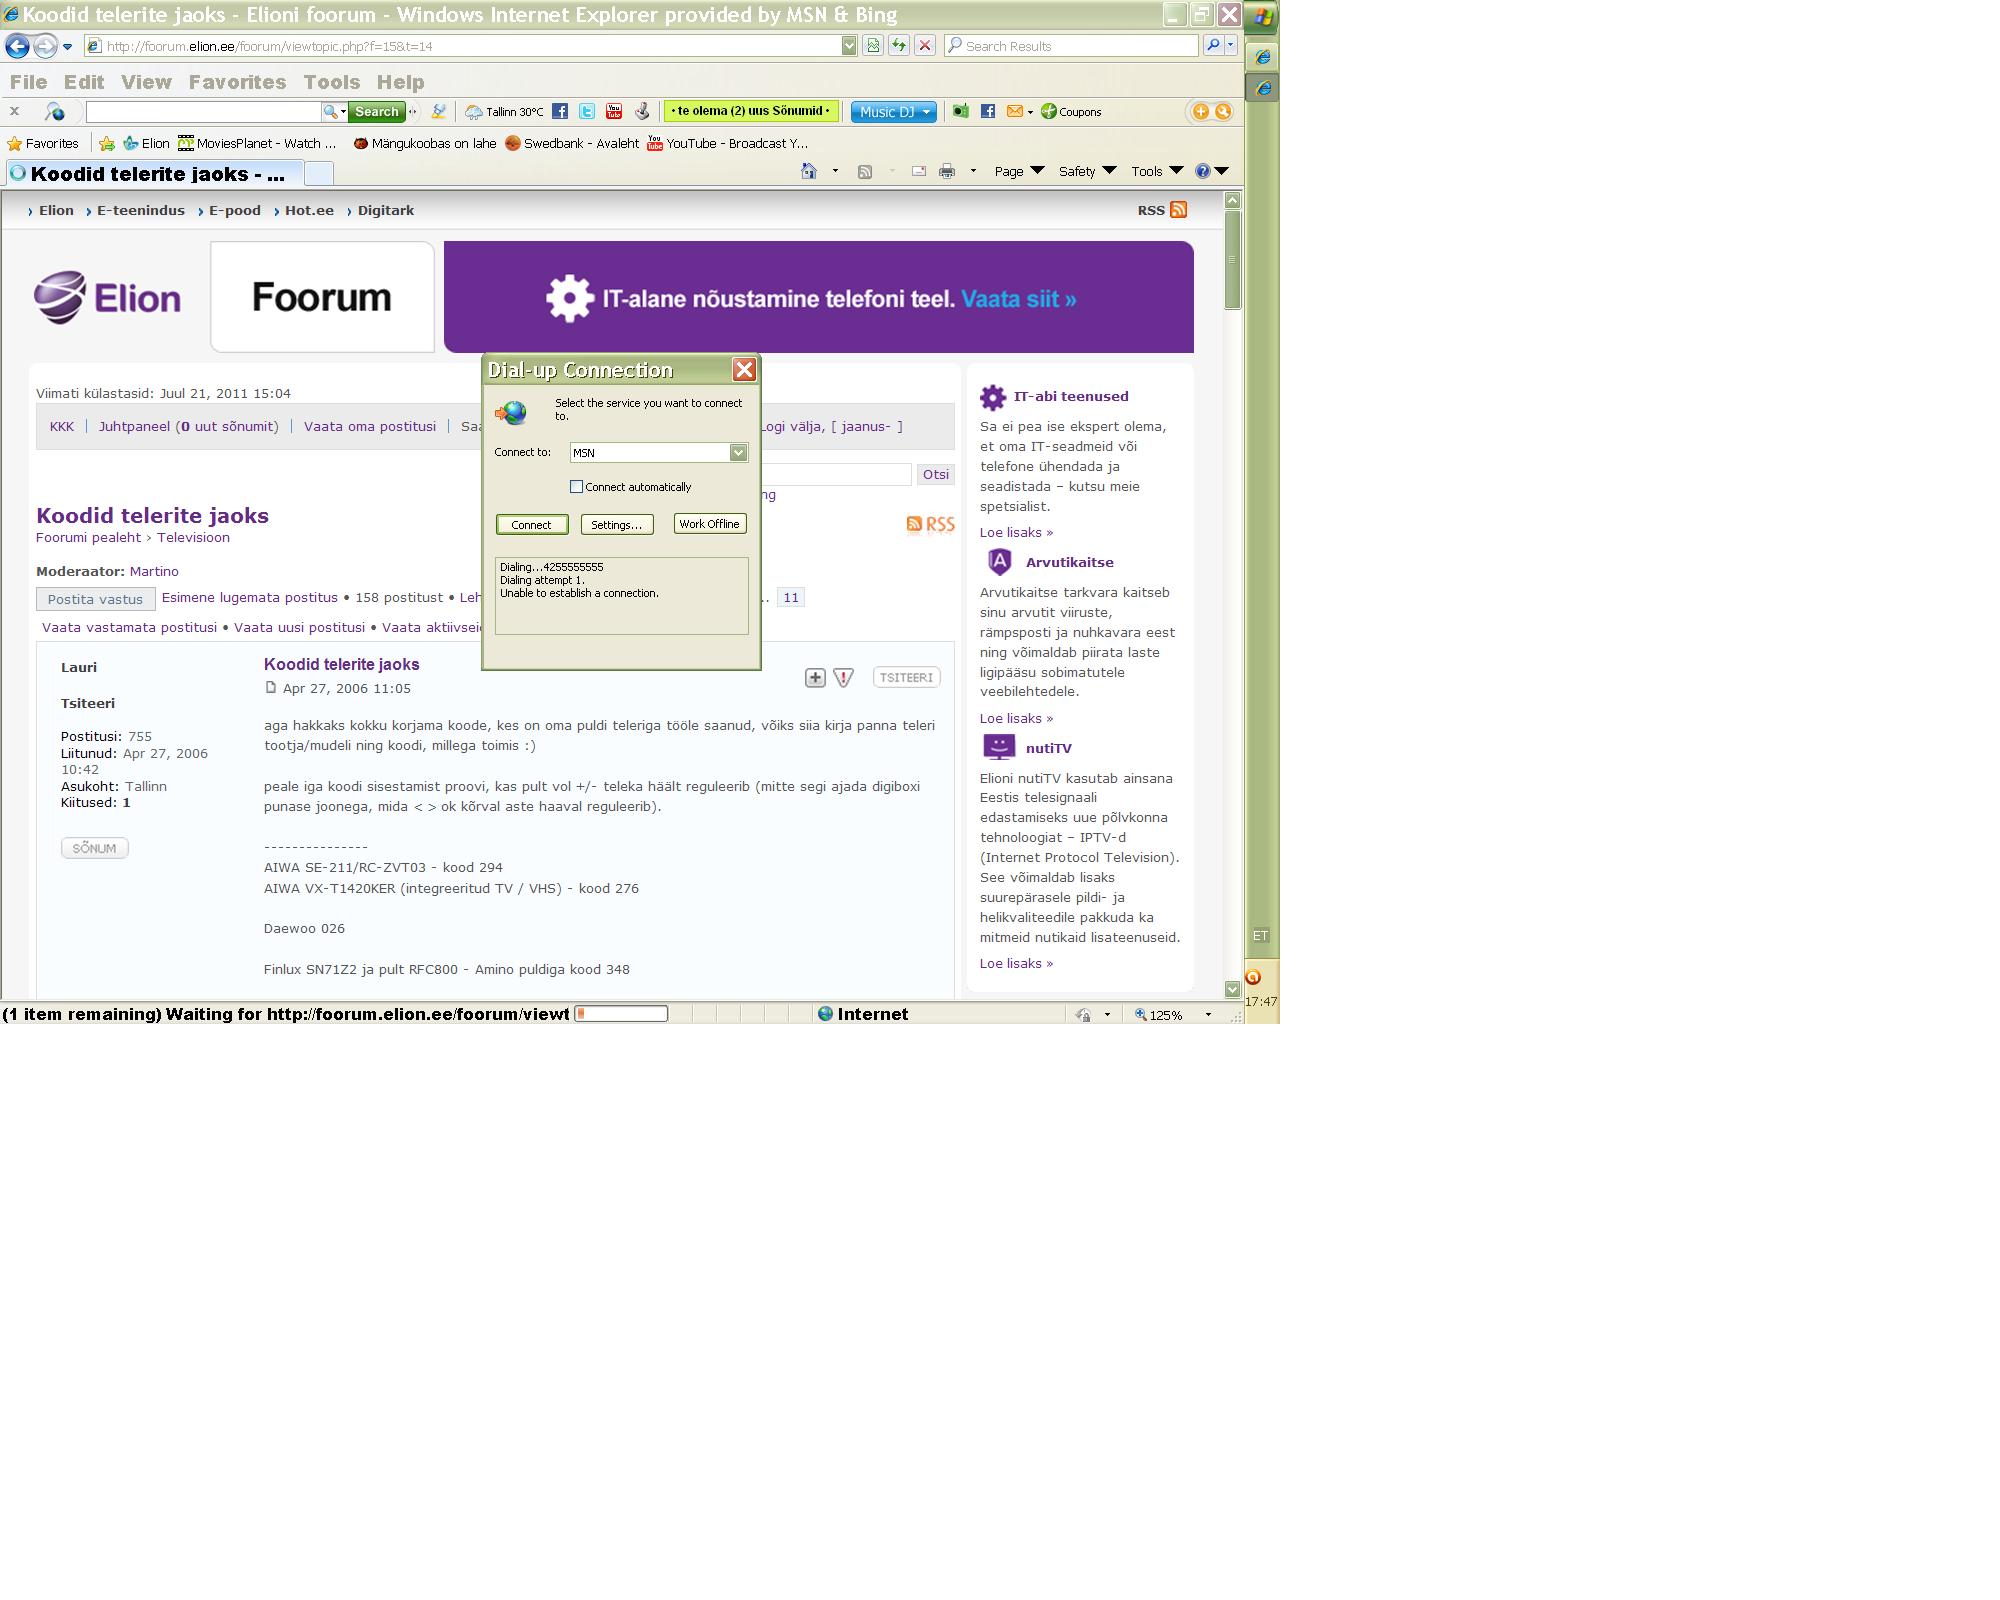
Task: Open the Favorites menu
Action: click(x=237, y=82)
